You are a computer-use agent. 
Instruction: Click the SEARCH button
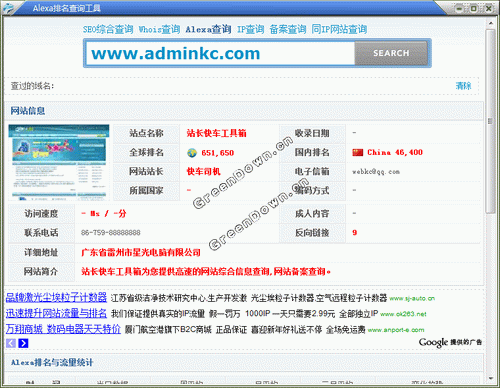pyautogui.click(x=391, y=53)
